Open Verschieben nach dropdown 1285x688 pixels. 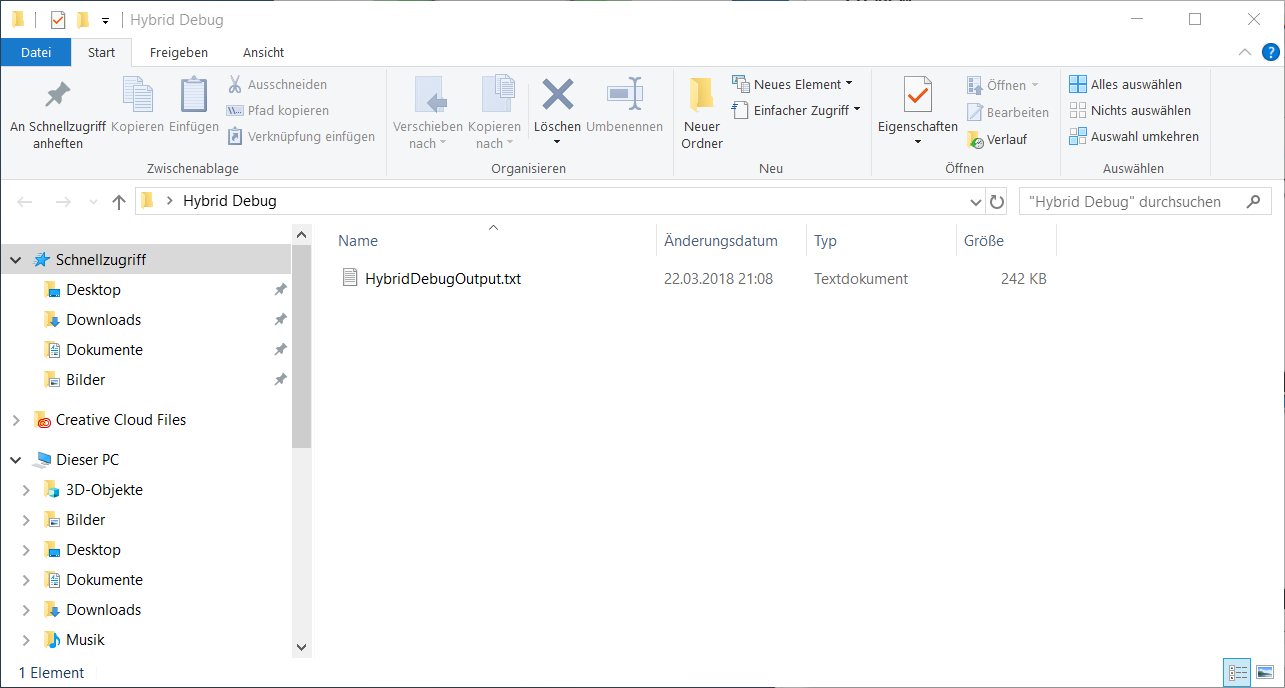[427, 112]
